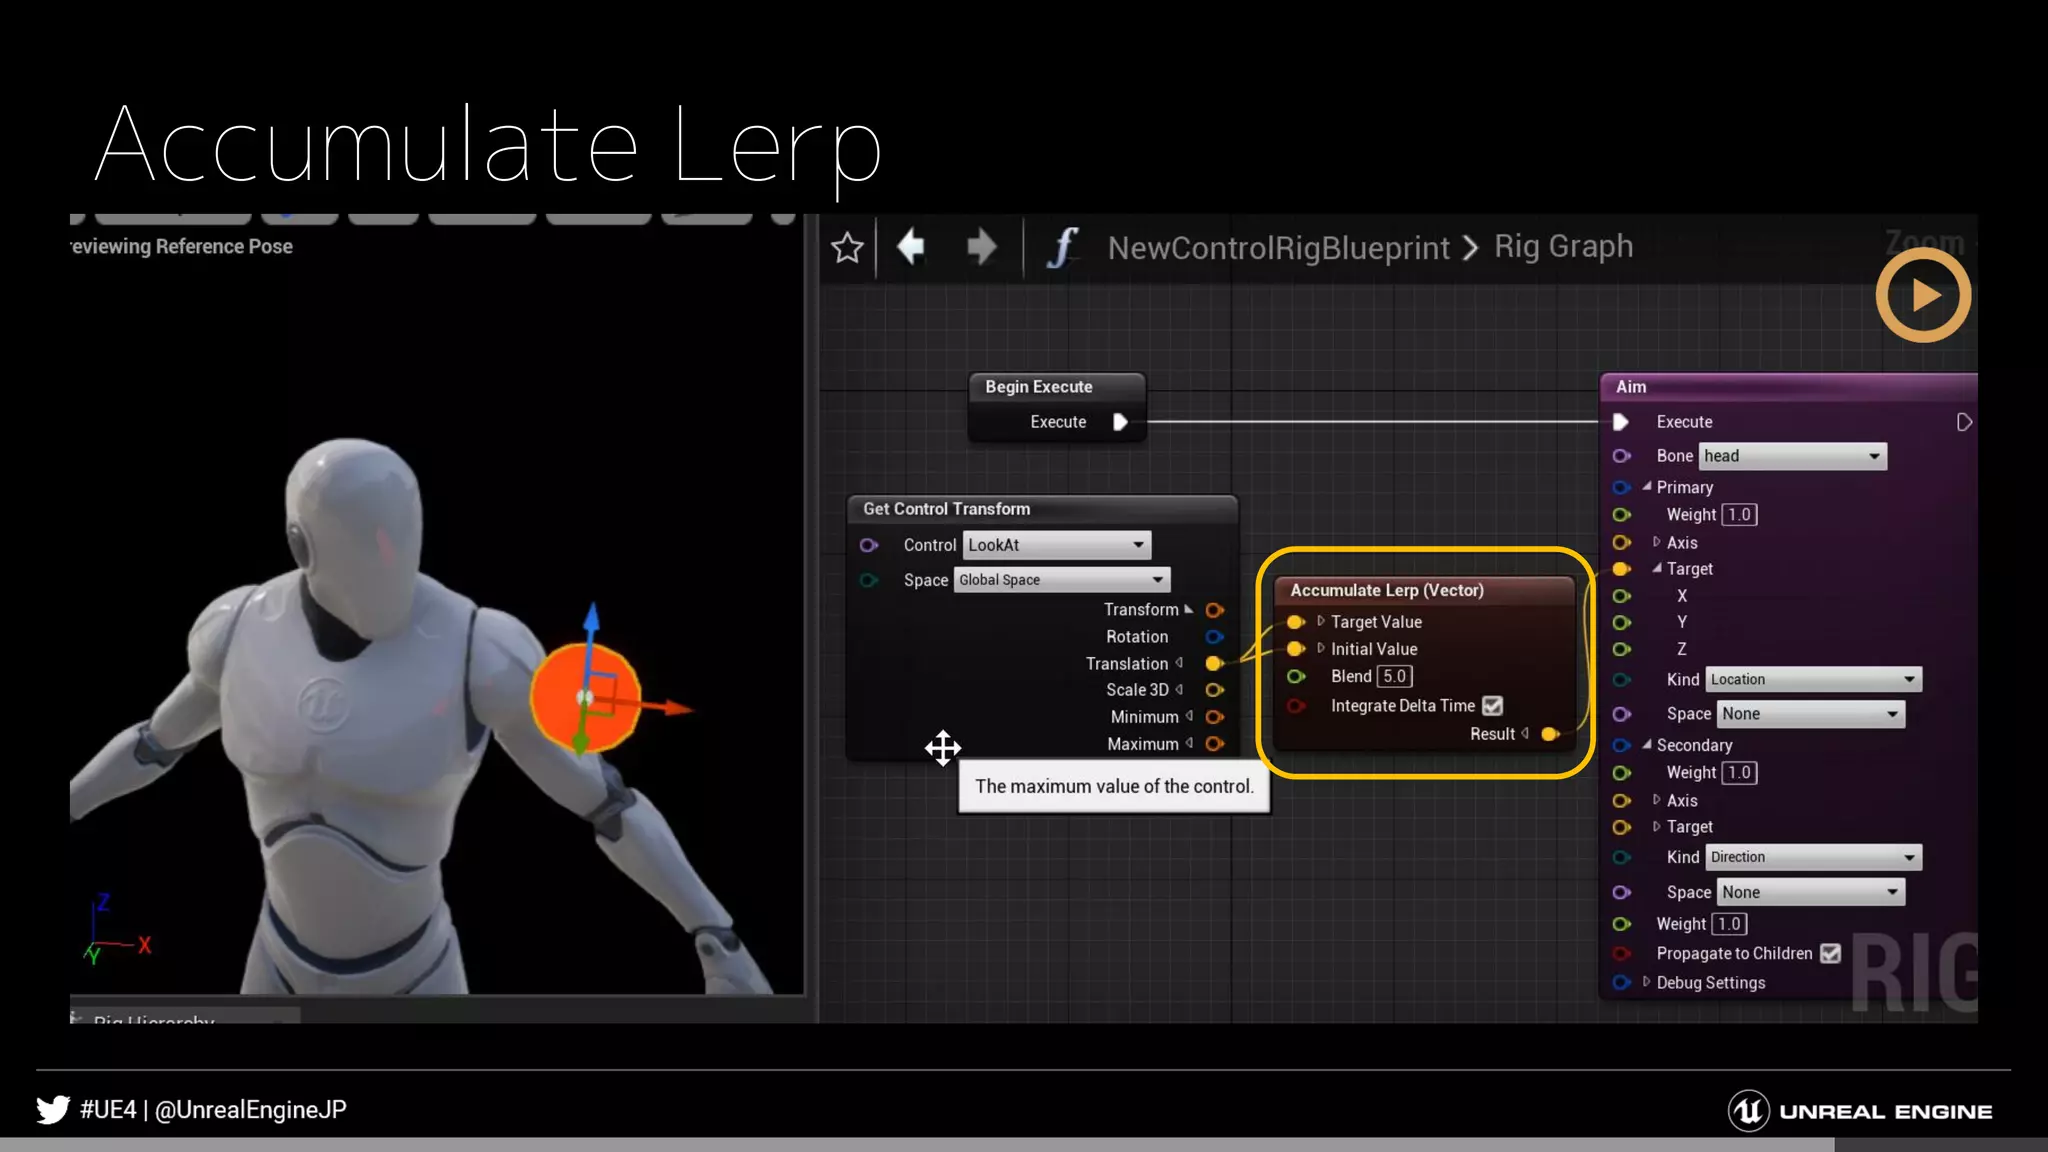Toggle Propagate to Children checkbox

pyautogui.click(x=1830, y=954)
